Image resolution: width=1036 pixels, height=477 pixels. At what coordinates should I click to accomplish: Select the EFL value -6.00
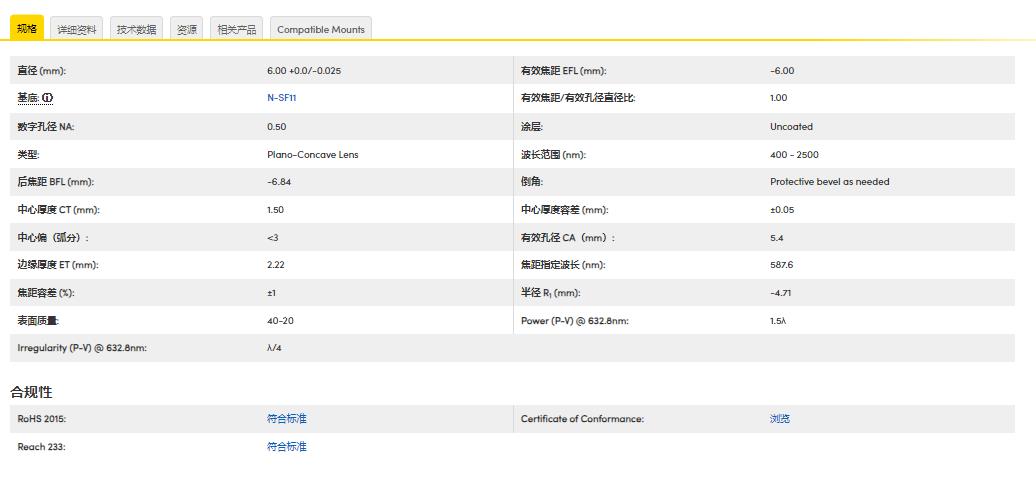click(782, 71)
